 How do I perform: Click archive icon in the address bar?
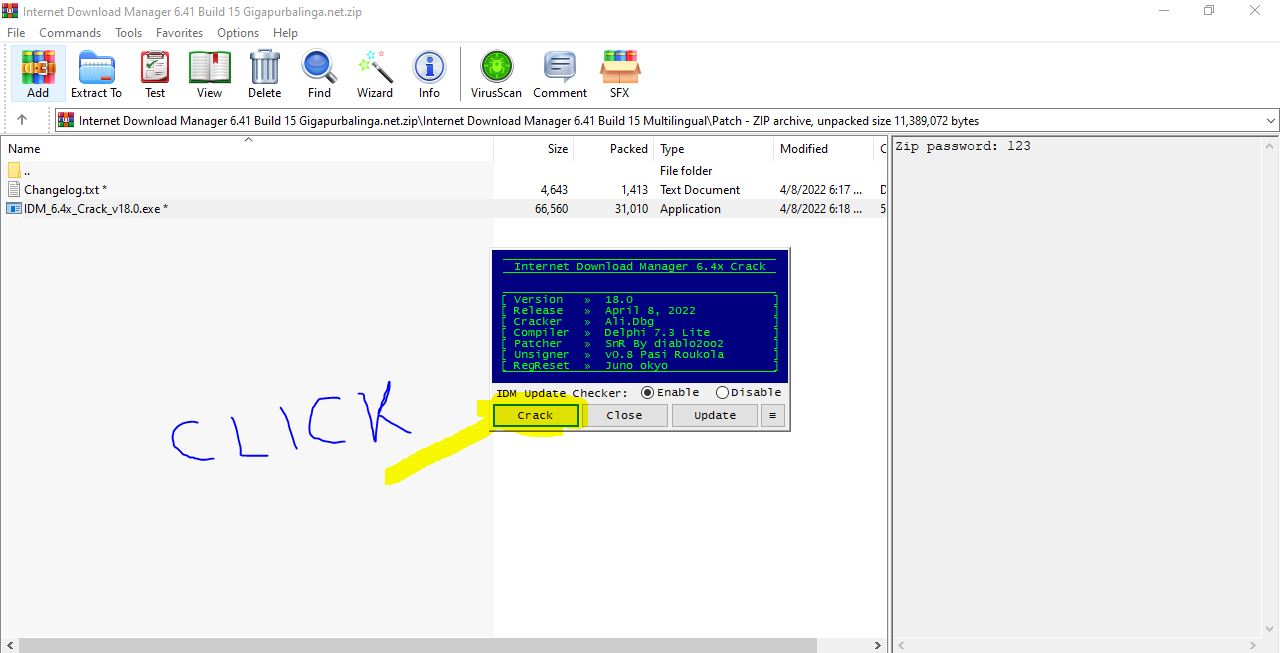pos(66,120)
